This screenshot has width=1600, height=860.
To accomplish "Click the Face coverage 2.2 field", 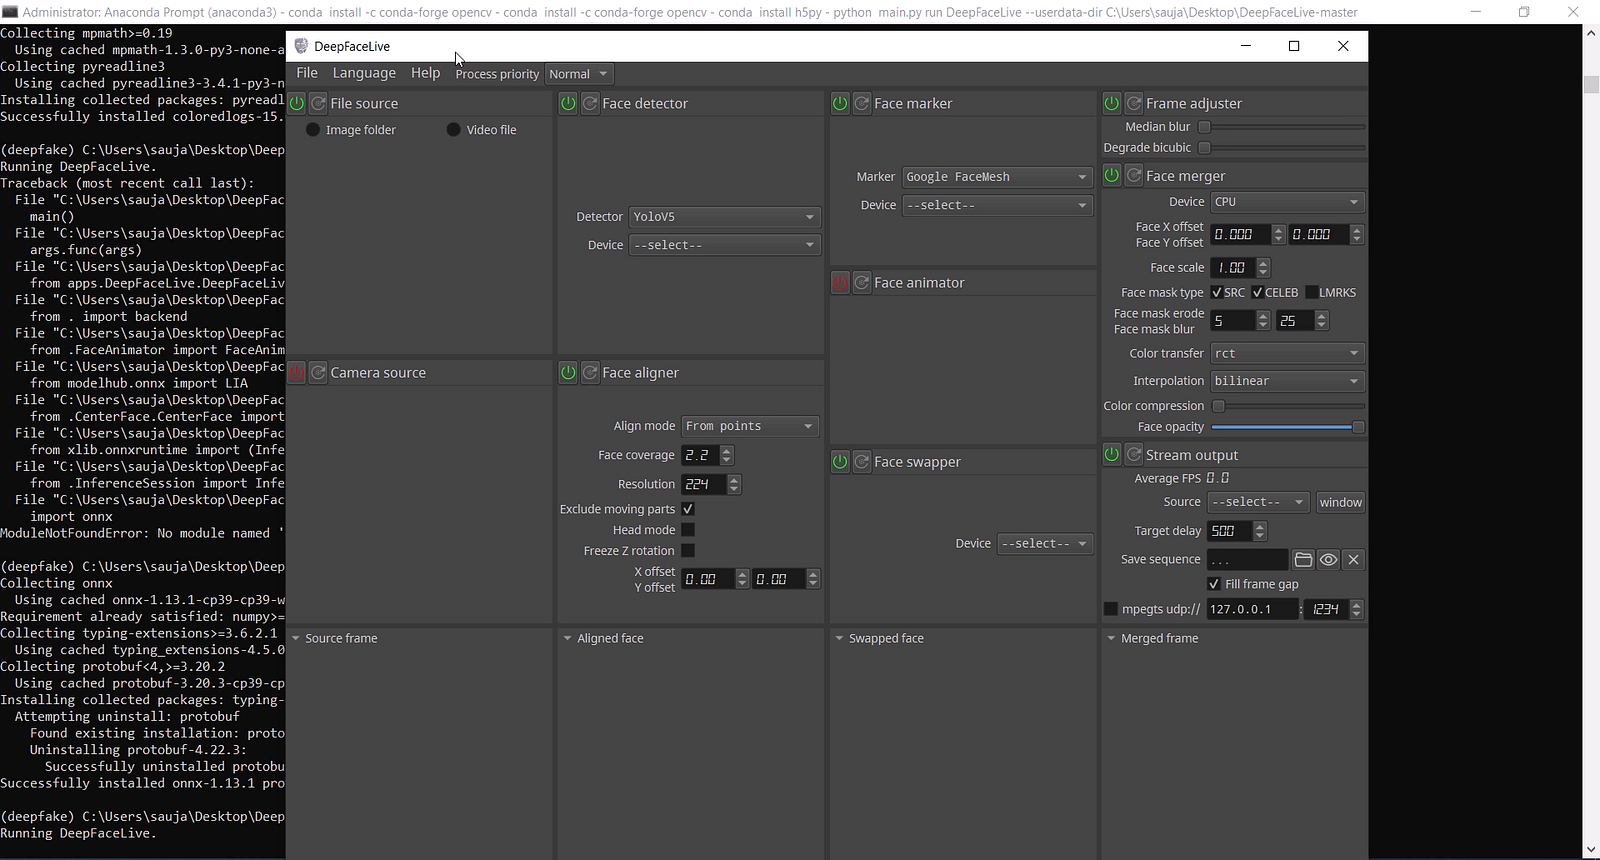I will [x=700, y=455].
